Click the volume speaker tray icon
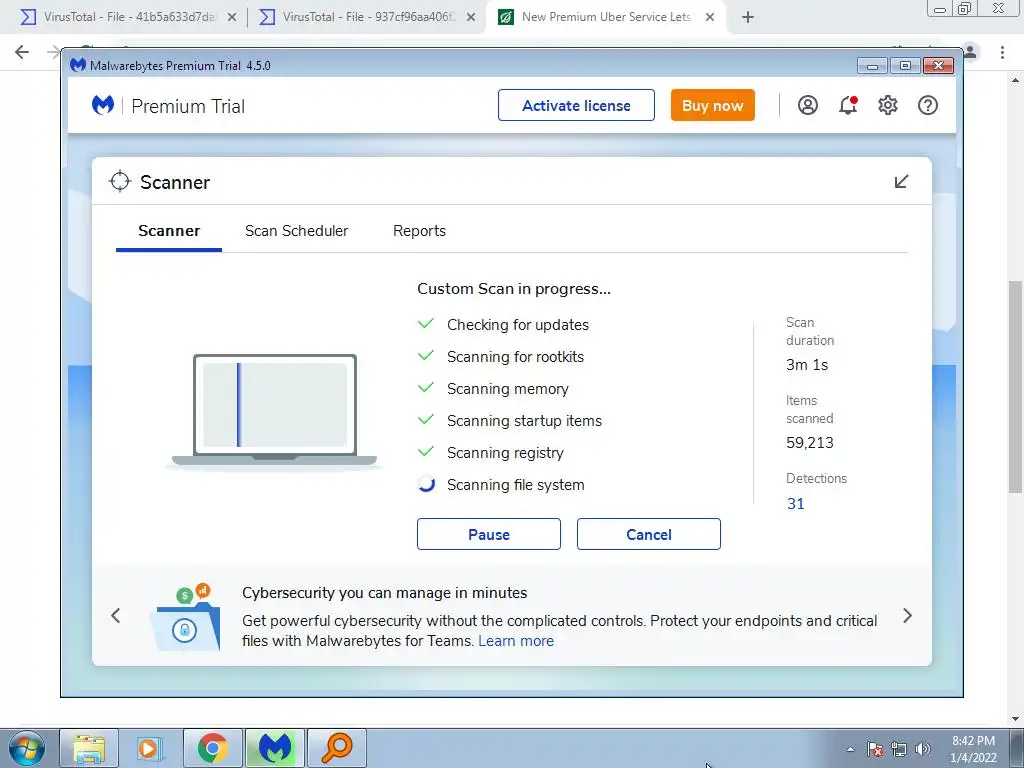Image resolution: width=1024 pixels, height=768 pixels. click(x=923, y=749)
